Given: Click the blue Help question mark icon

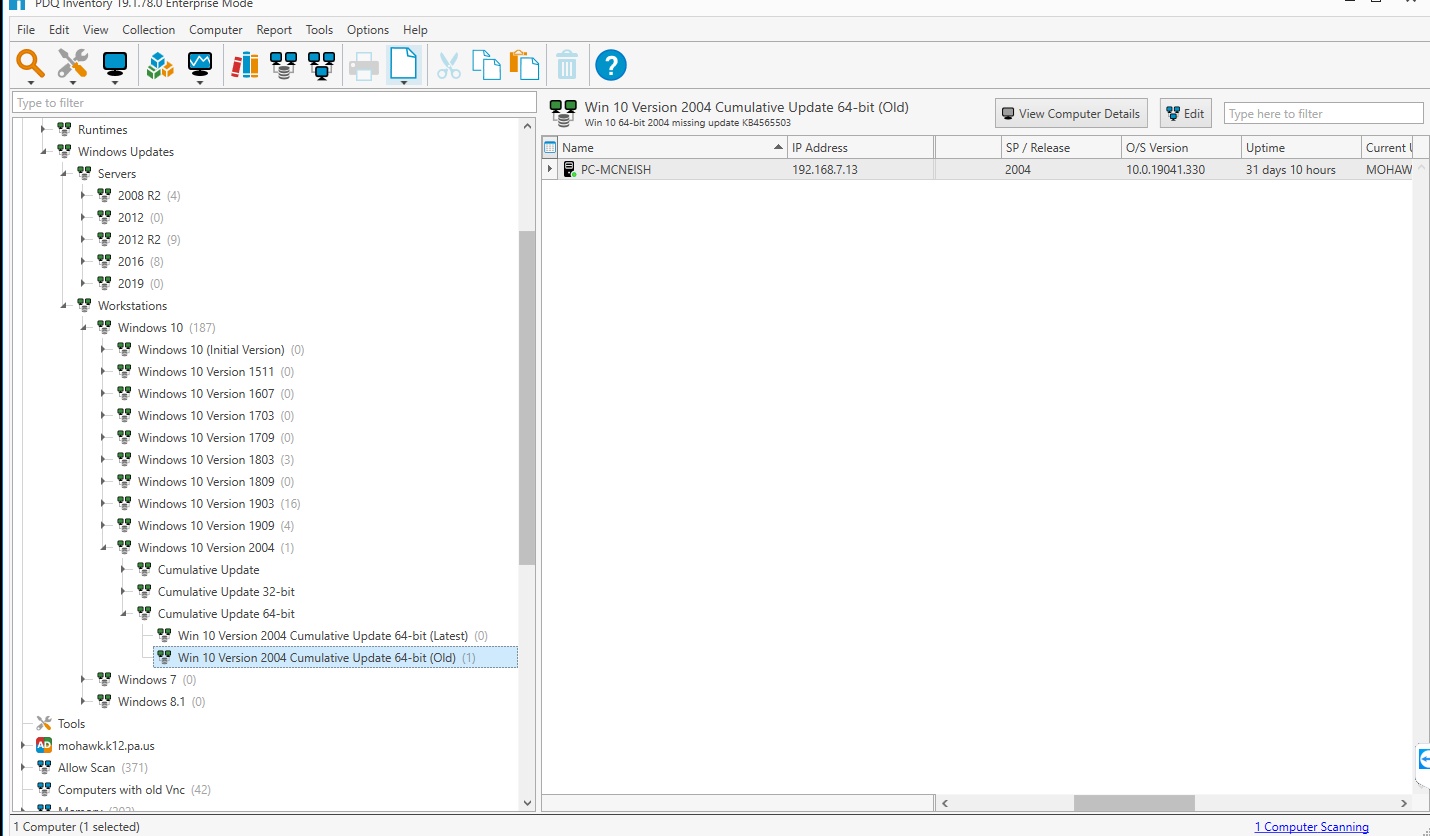Looking at the screenshot, I should tap(610, 66).
